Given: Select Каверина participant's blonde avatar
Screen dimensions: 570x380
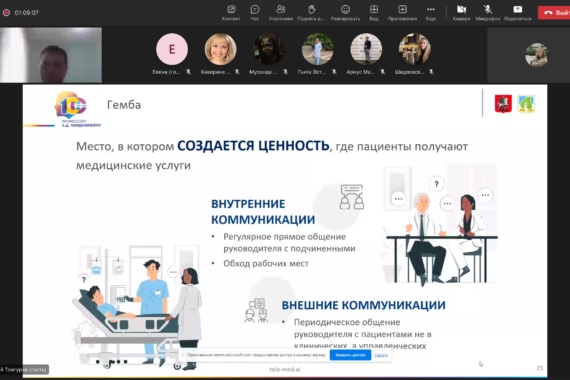Looking at the screenshot, I should [x=220, y=49].
